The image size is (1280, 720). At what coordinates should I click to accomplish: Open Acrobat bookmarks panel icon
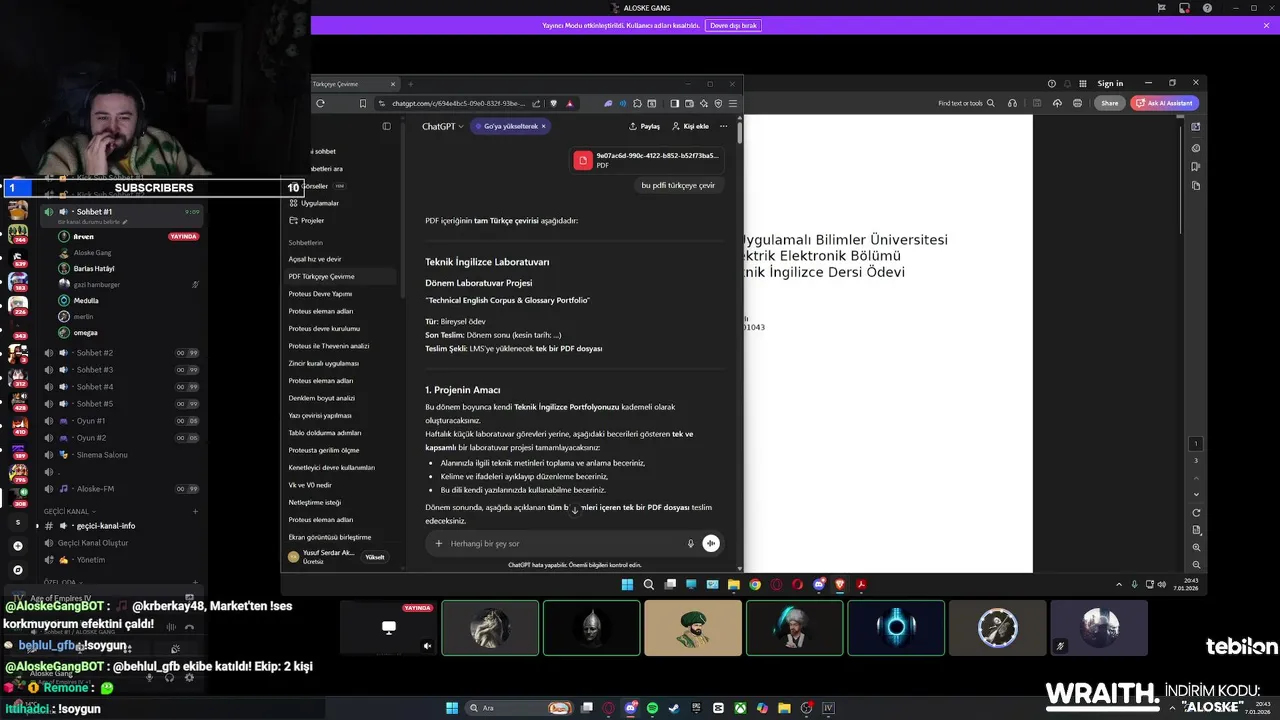tap(1196, 167)
